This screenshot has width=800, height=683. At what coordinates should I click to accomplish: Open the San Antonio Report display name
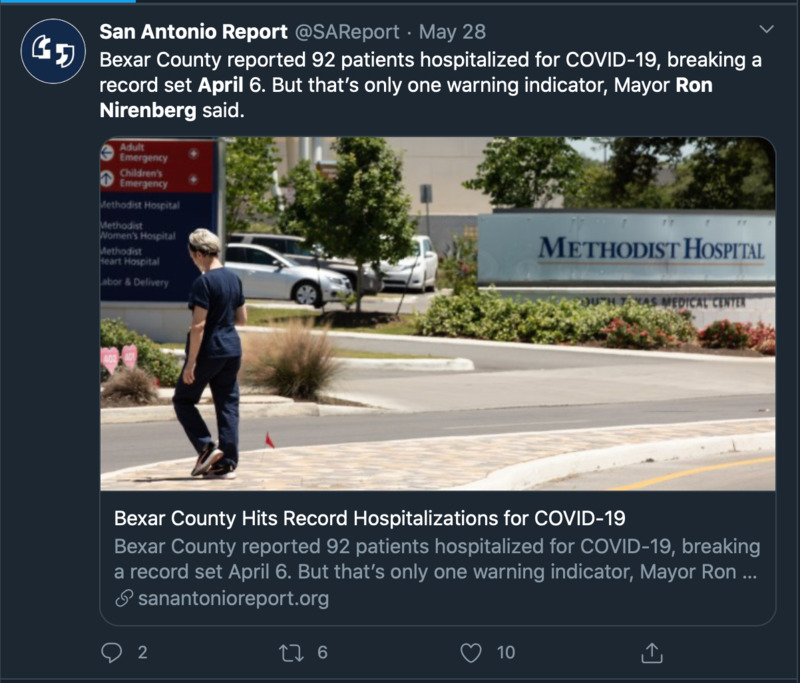193,32
